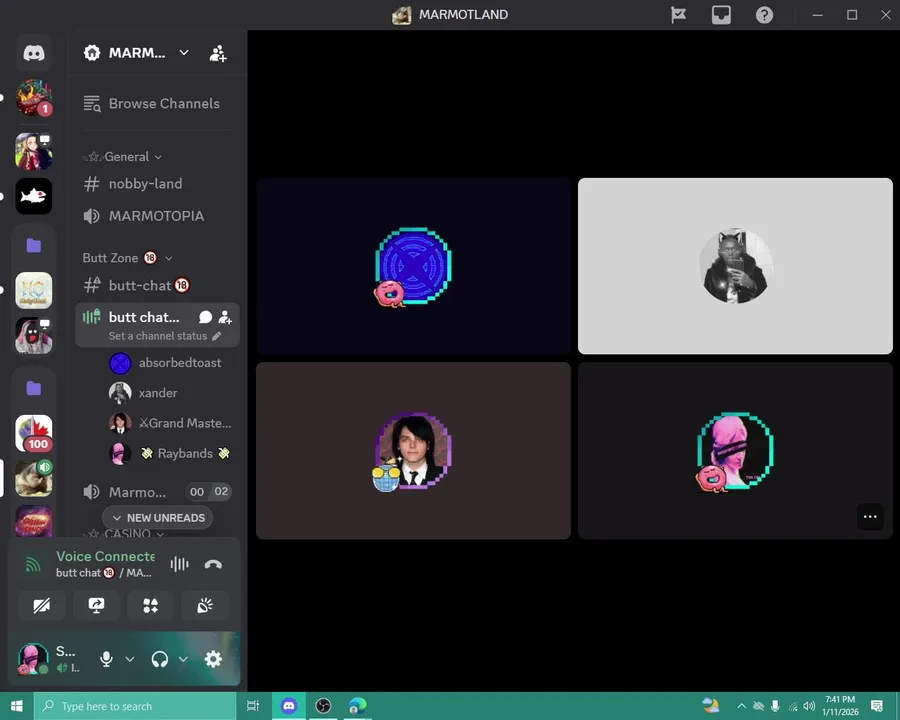Screen dimensions: 900x720
Task: Mute the microphone
Action: (106, 659)
